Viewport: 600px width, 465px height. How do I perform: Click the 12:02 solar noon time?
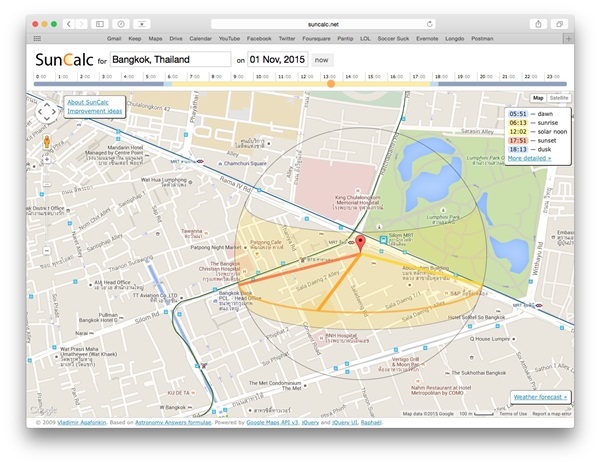(518, 132)
